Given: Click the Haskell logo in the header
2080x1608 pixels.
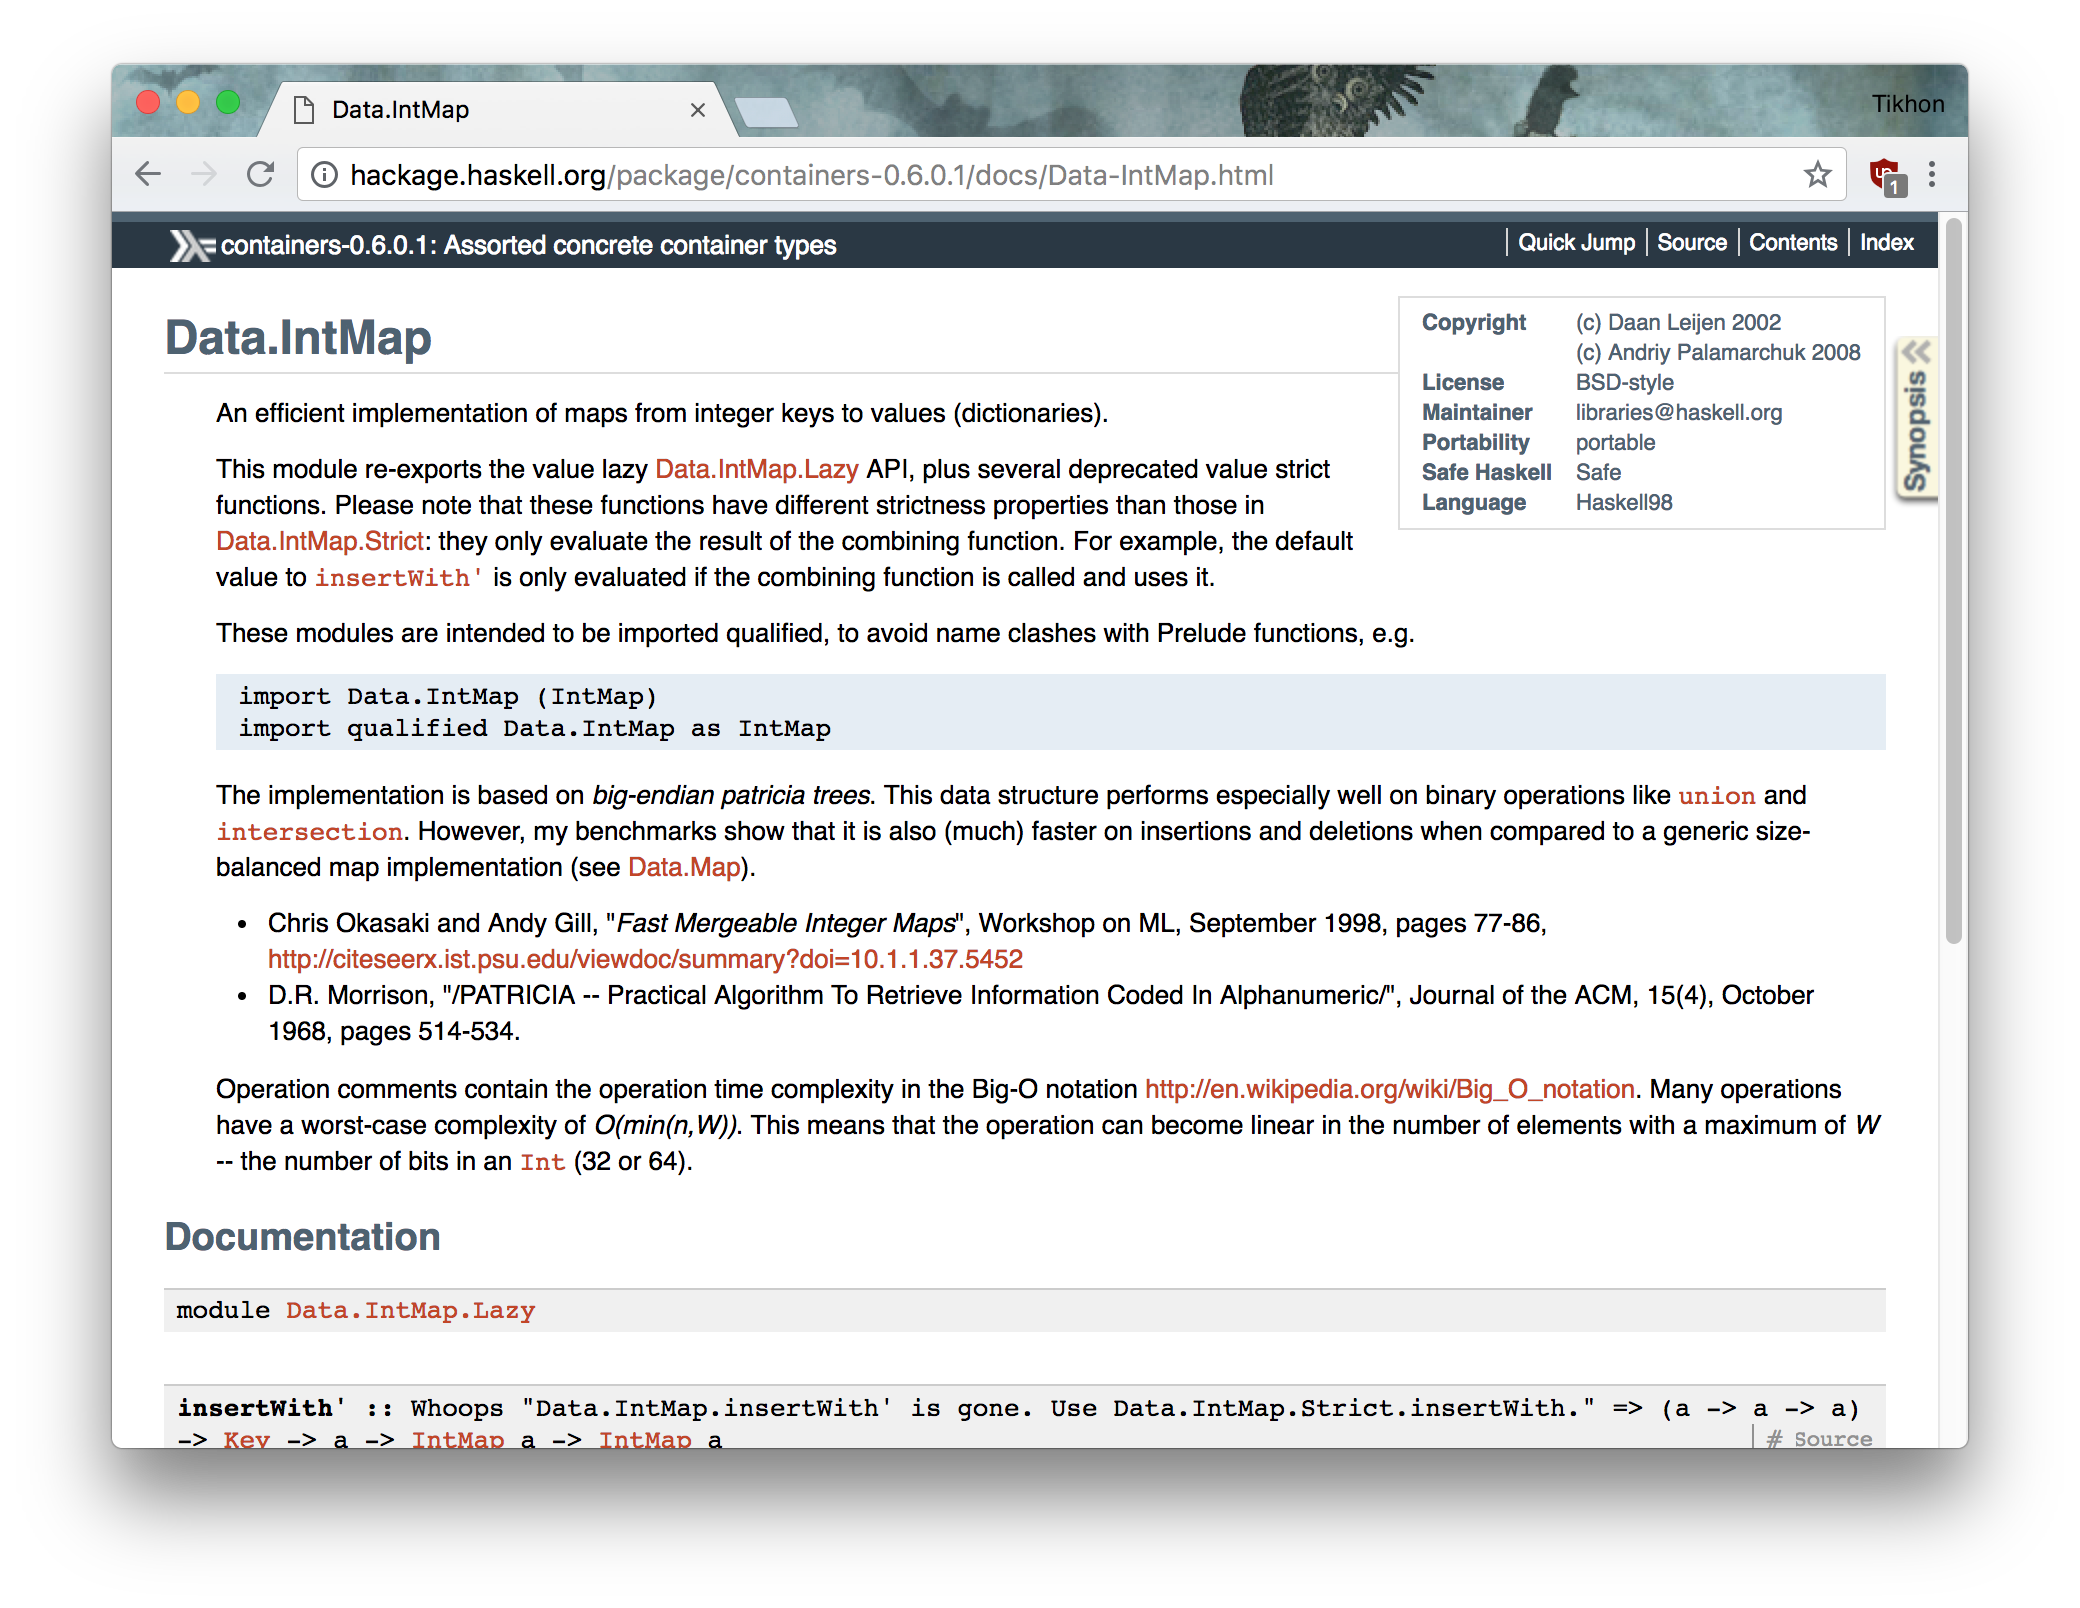Looking at the screenshot, I should point(191,245).
